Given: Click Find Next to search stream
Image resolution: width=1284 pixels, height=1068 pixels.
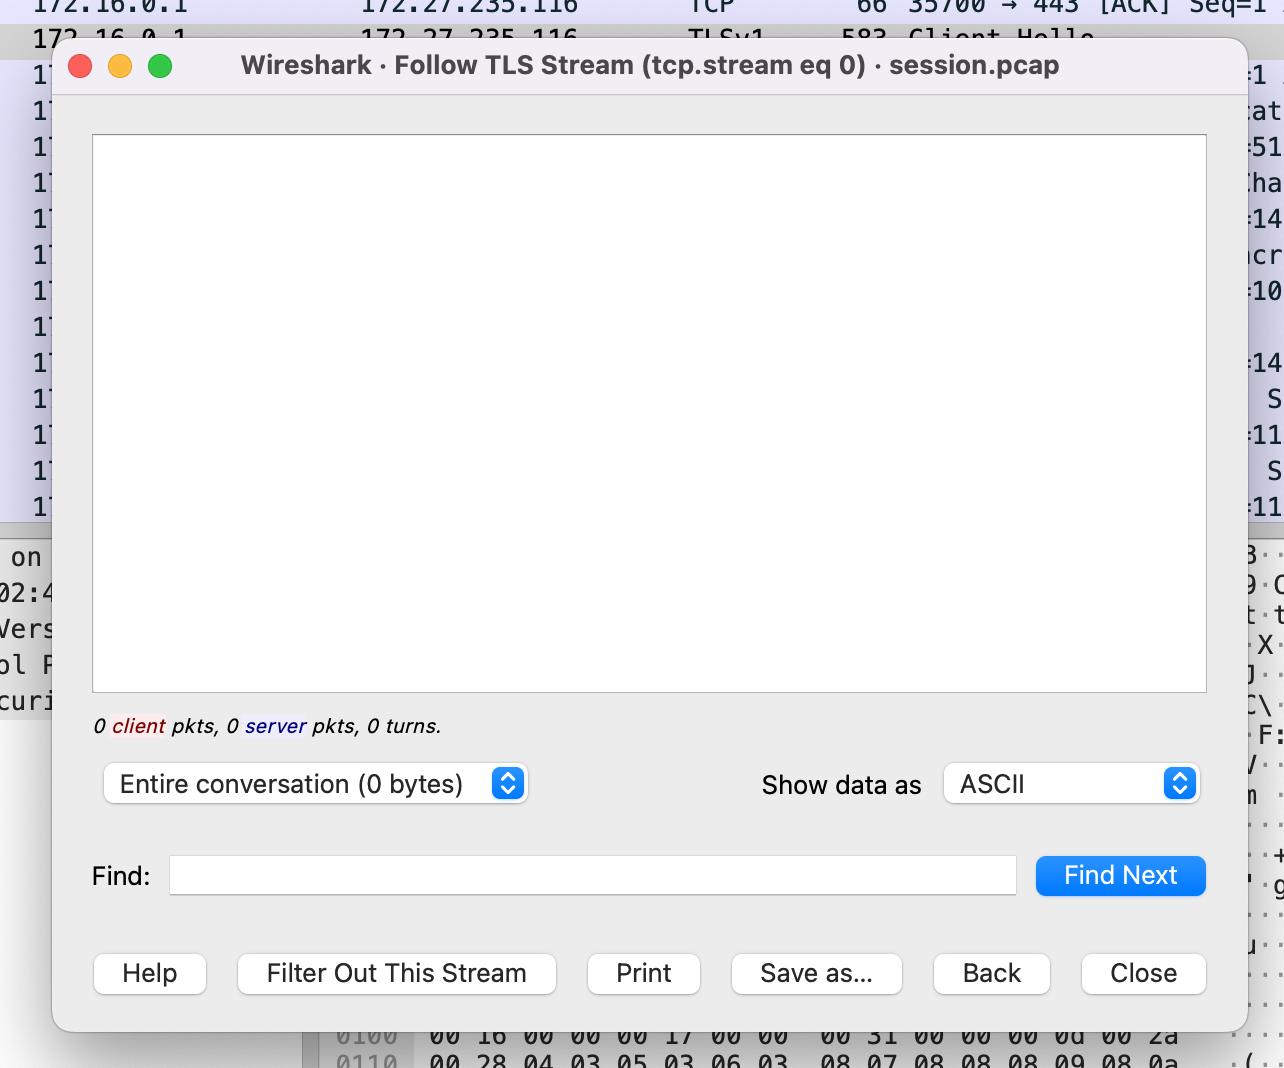Looking at the screenshot, I should click(1121, 876).
